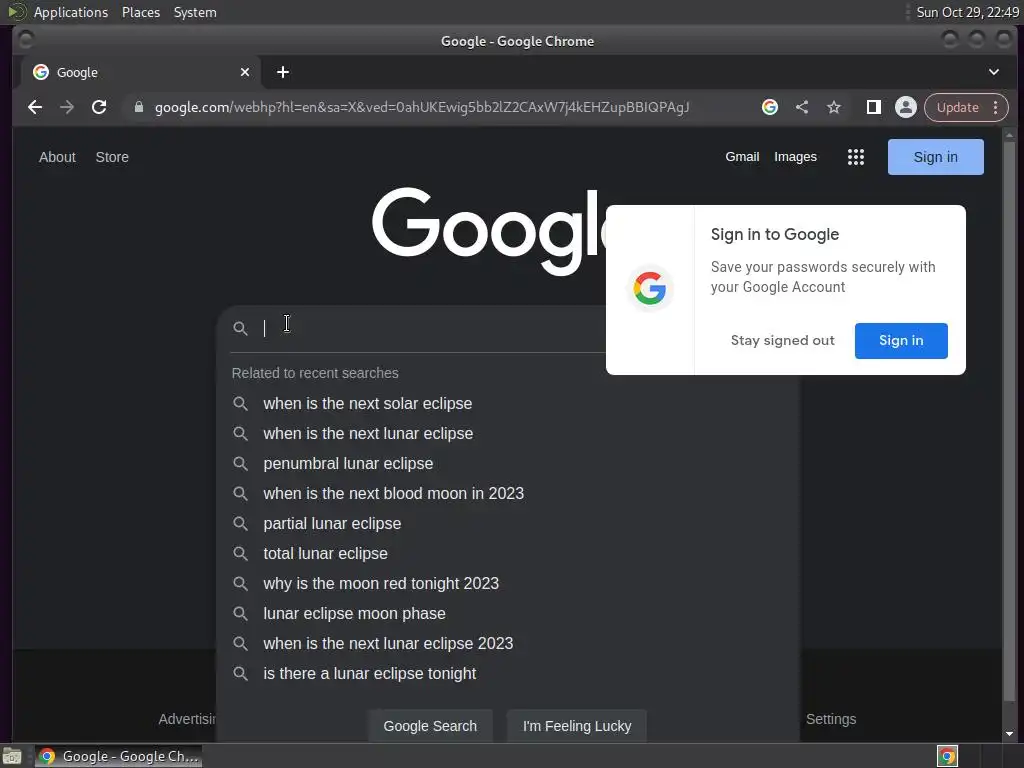Viewport: 1024px width, 768px height.
Task: Click I'm Feeling Lucky button
Action: (x=577, y=726)
